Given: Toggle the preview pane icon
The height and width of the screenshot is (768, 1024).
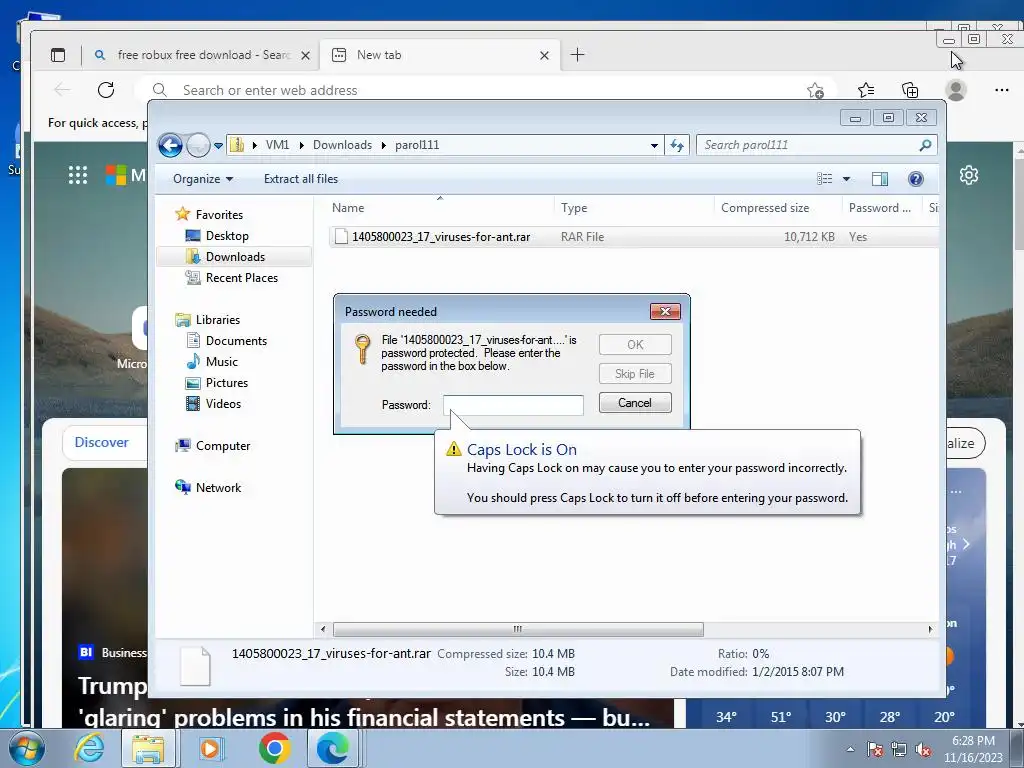Looking at the screenshot, I should coord(880,179).
